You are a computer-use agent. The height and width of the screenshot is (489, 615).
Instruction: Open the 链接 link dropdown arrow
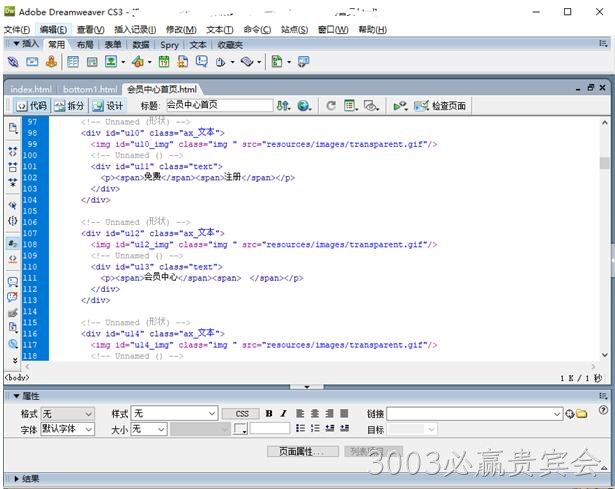(x=557, y=414)
